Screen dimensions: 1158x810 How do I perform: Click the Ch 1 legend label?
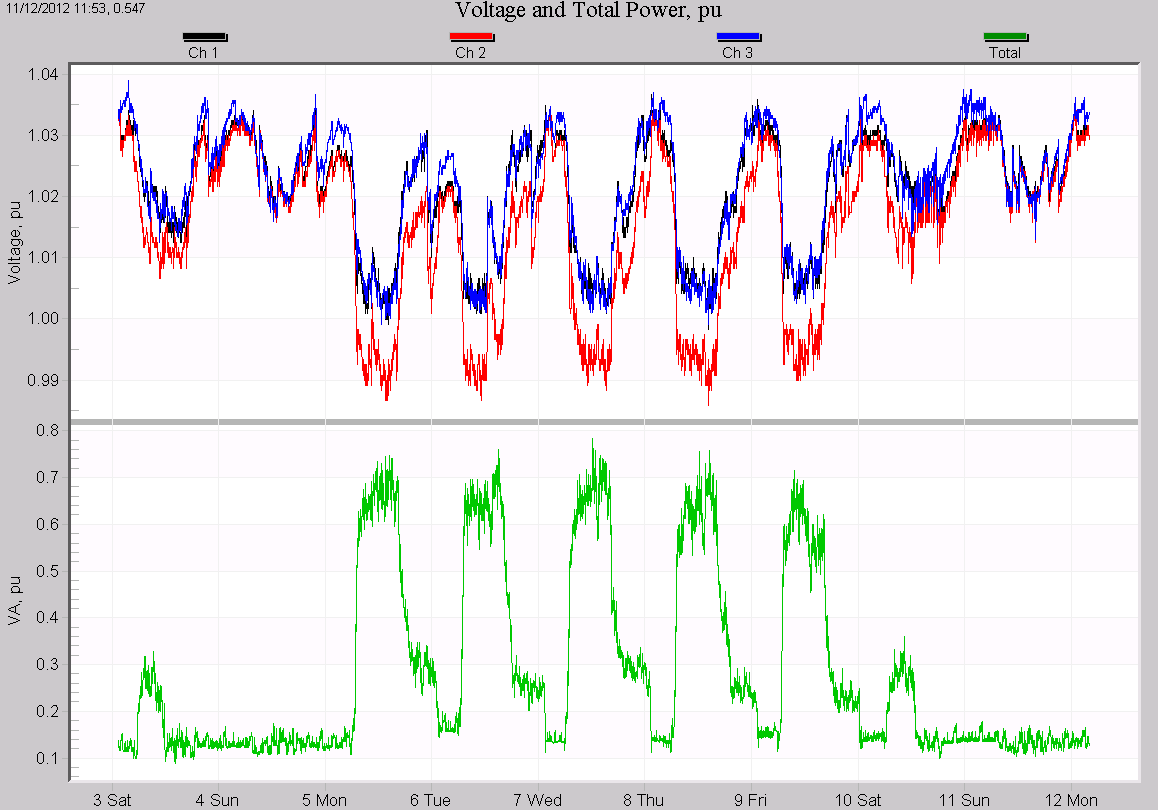[x=205, y=53]
